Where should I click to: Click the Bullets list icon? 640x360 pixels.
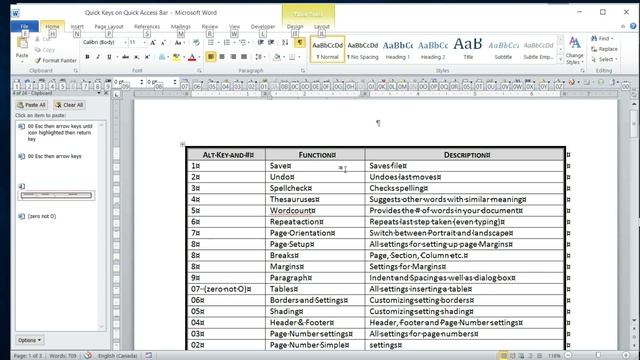[211, 42]
